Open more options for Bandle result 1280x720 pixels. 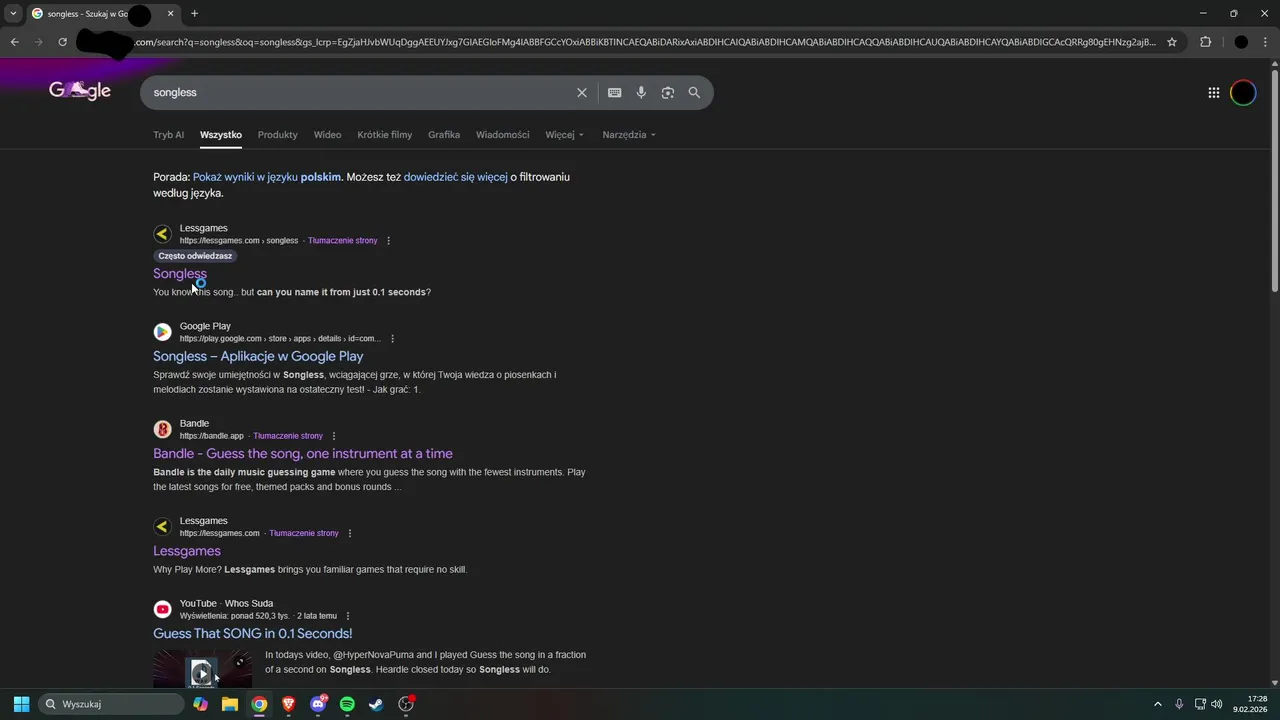[x=334, y=436]
